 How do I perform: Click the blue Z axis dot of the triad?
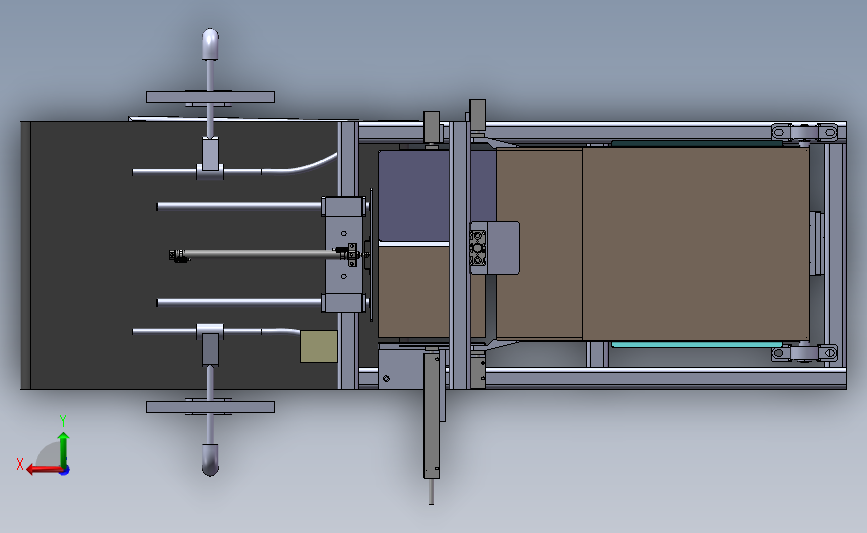pyautogui.click(x=65, y=471)
